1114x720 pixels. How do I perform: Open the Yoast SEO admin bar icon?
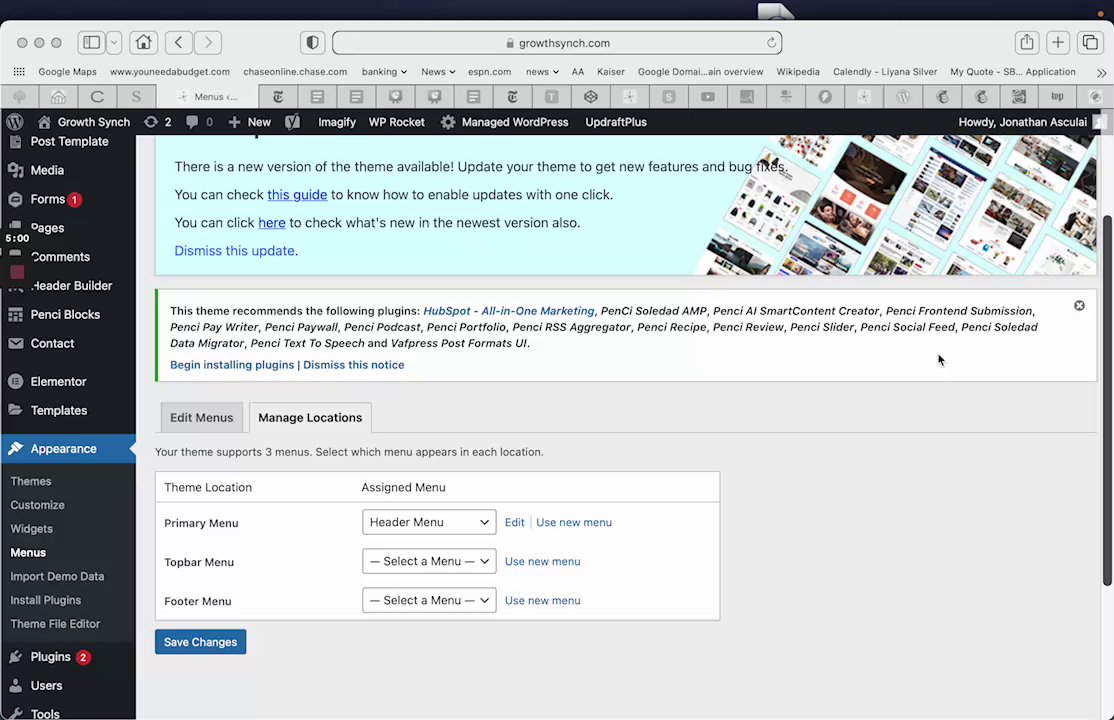click(292, 122)
